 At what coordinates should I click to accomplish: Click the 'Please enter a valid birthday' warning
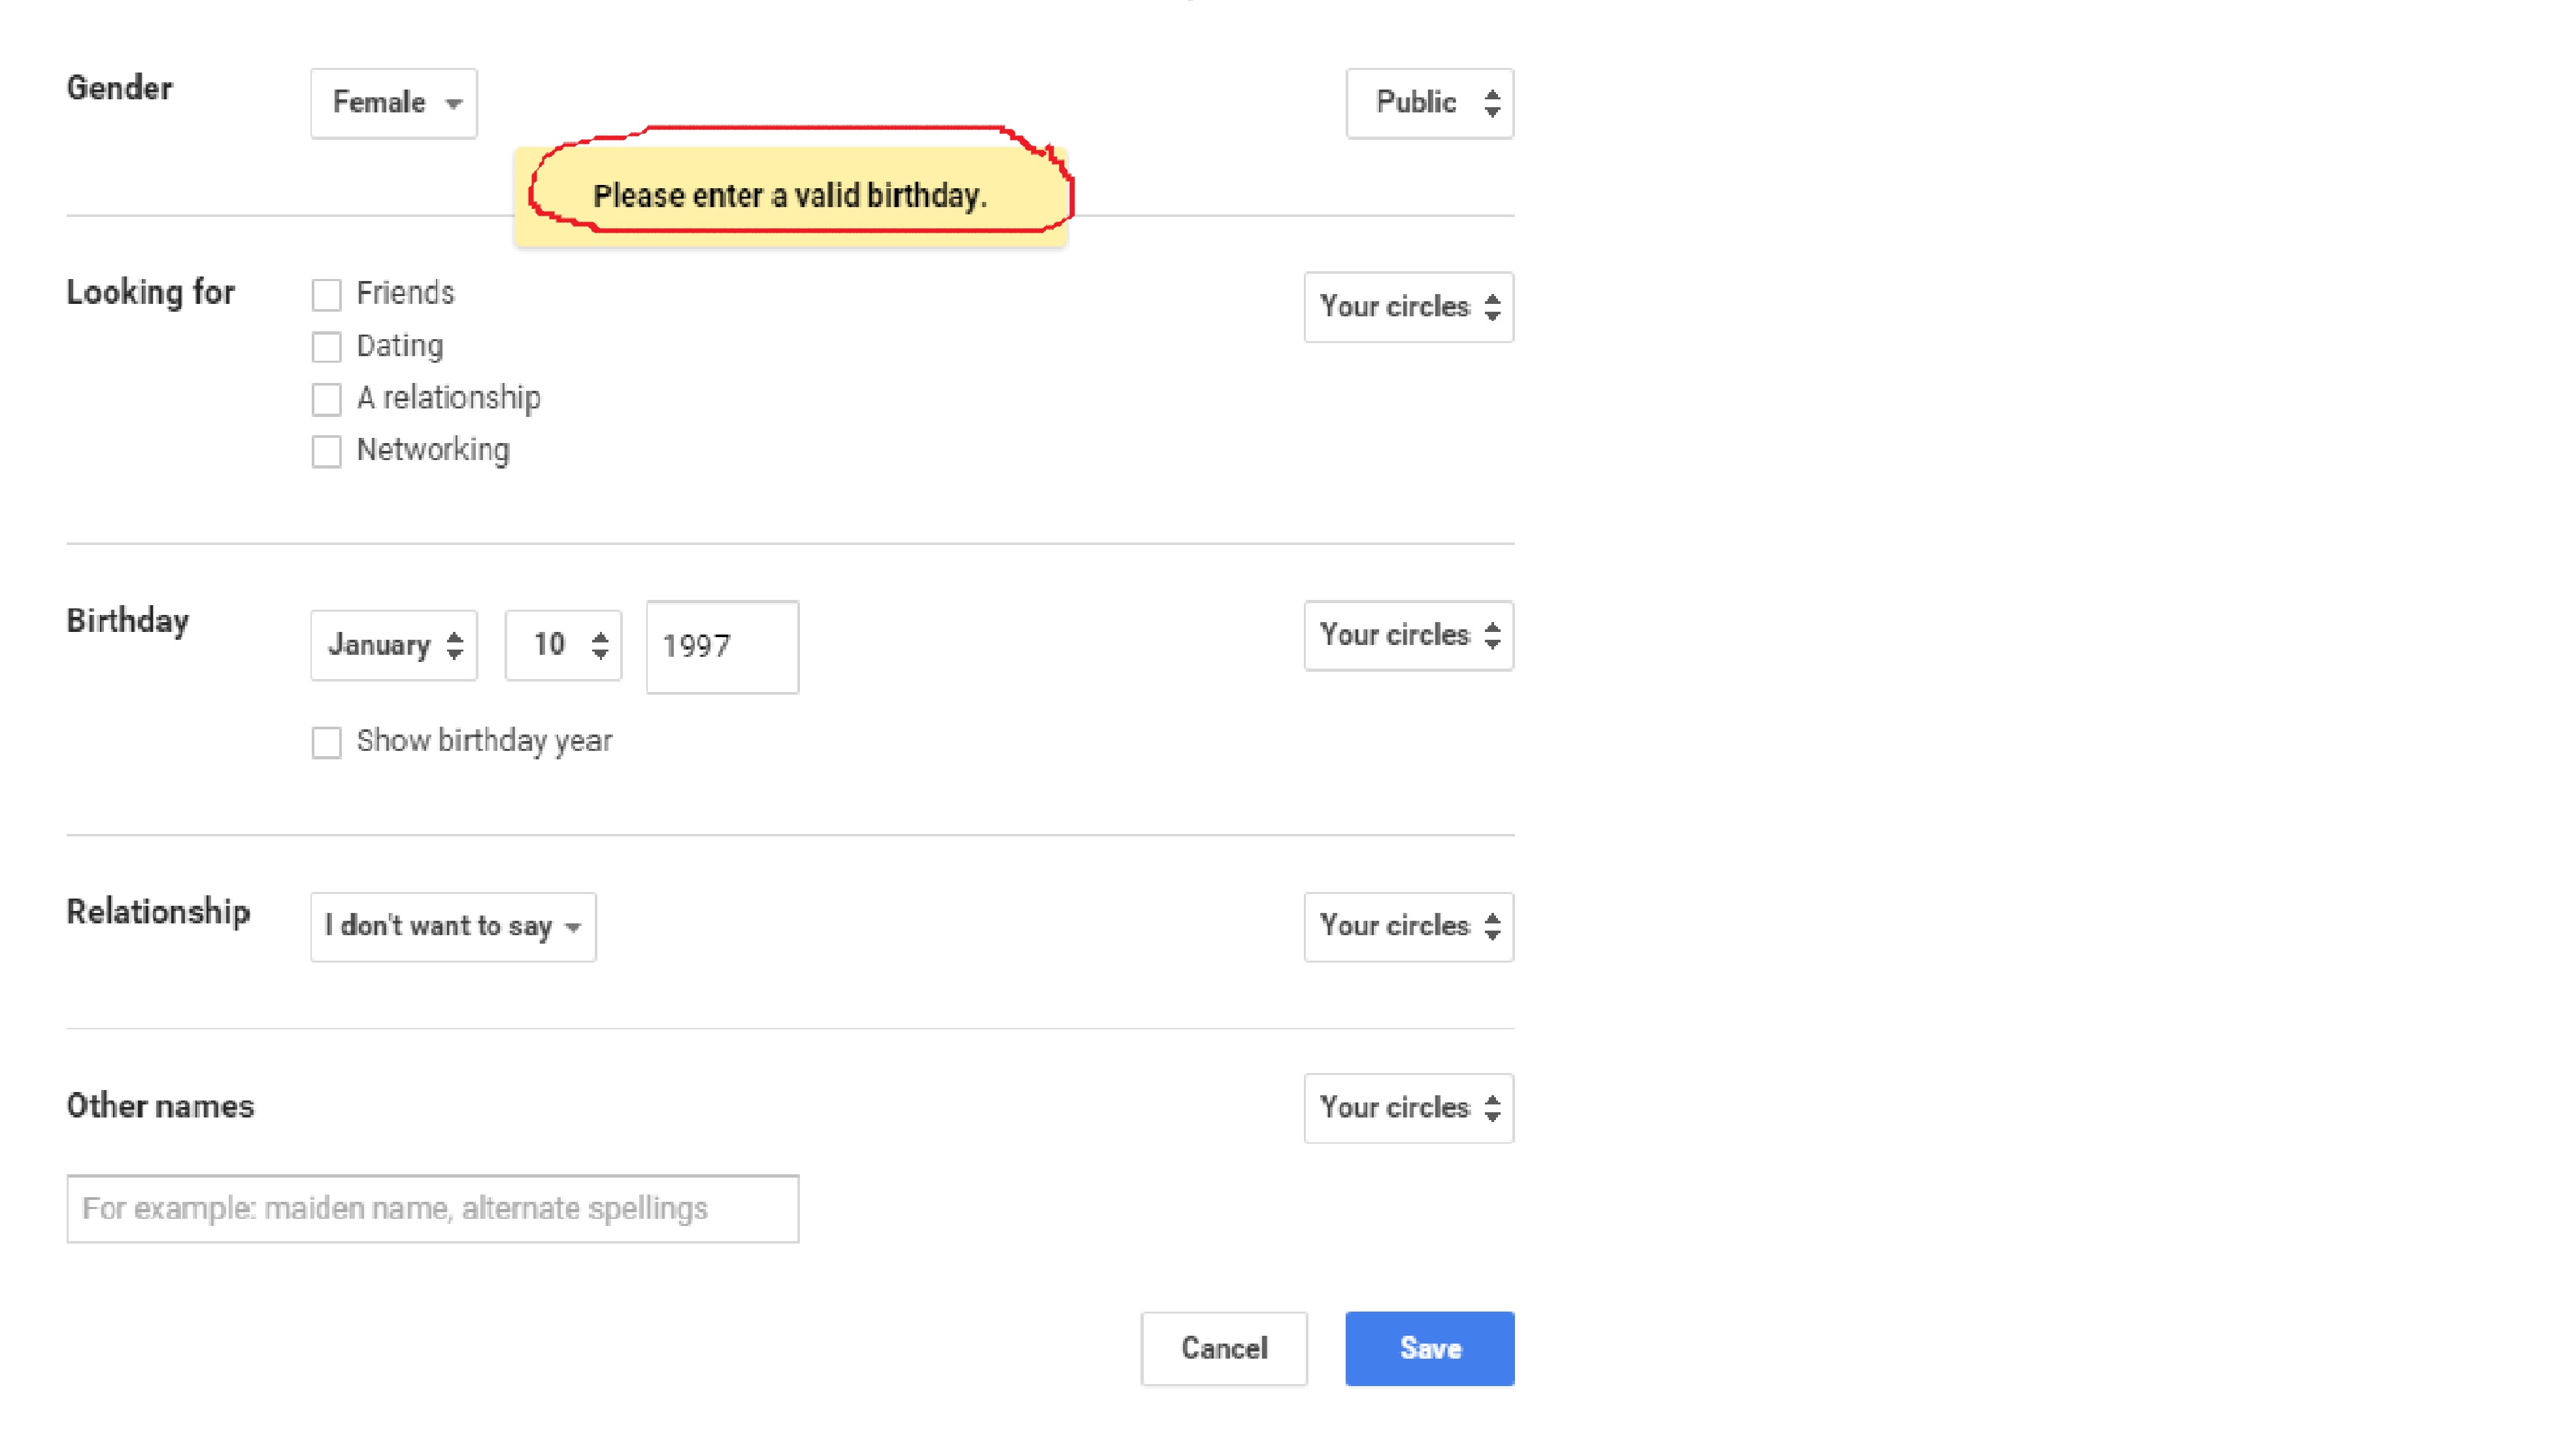790,196
